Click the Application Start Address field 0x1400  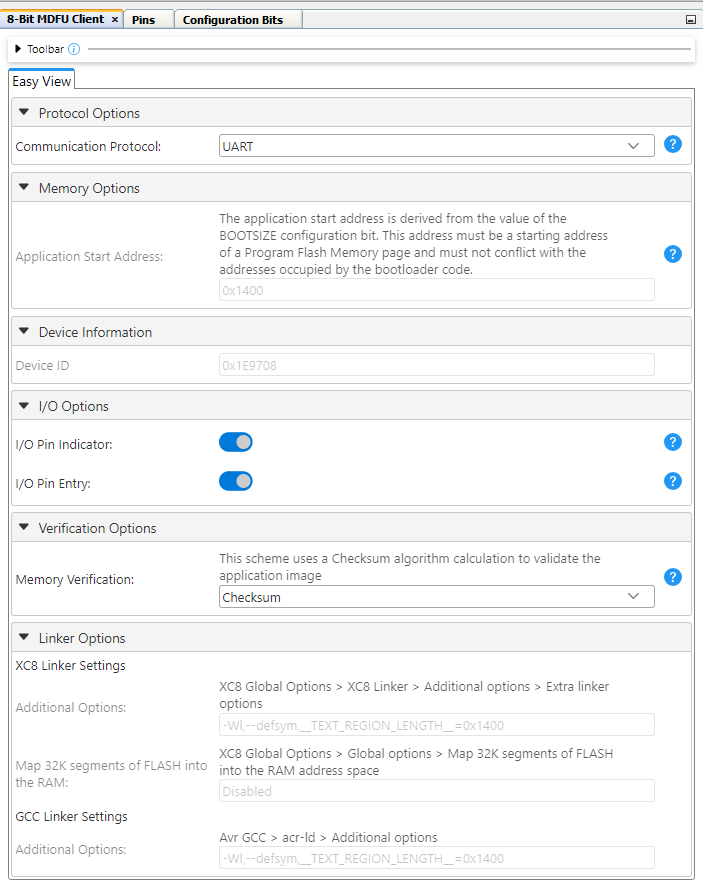coord(436,290)
